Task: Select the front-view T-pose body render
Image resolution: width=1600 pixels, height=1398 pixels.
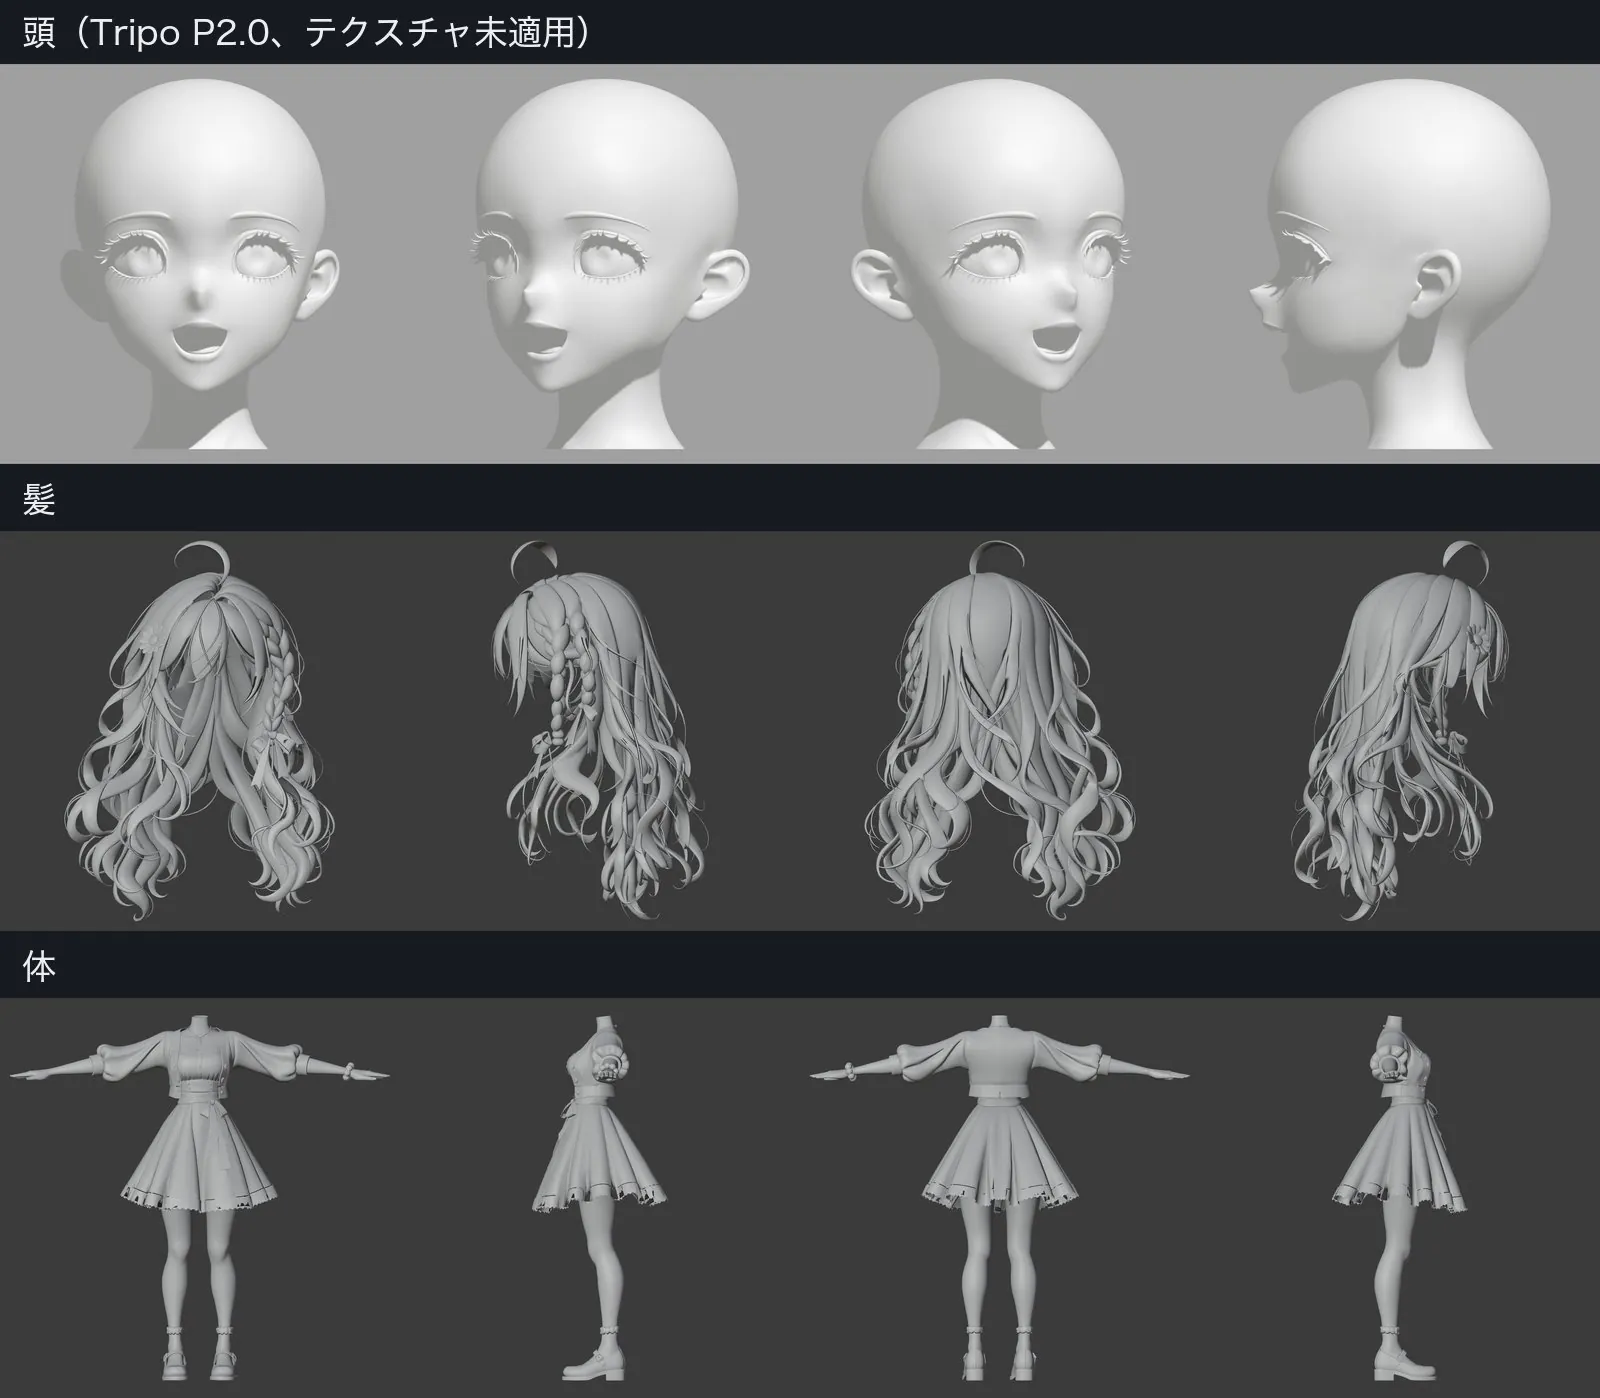Action: point(200,1200)
